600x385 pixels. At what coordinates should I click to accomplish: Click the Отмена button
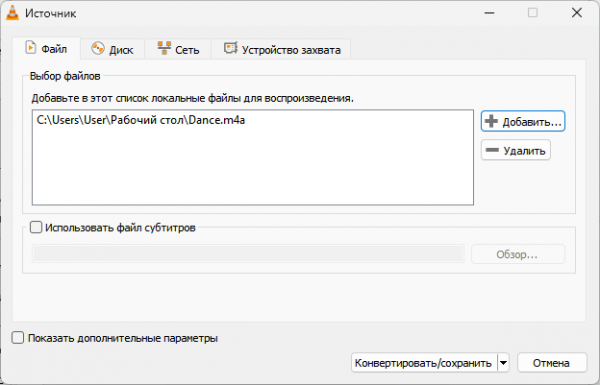tap(551, 363)
